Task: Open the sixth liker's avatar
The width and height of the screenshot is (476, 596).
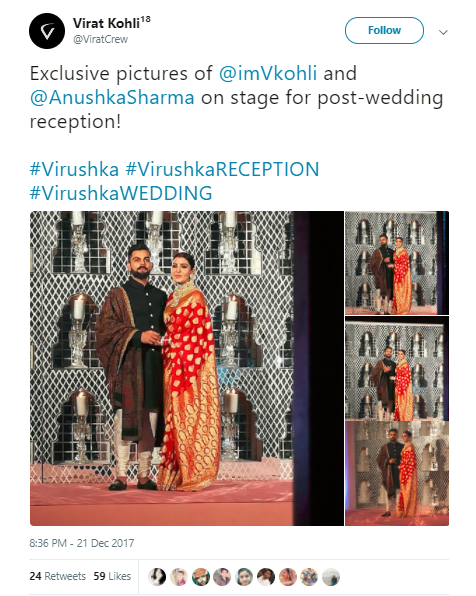Action: pyautogui.click(x=266, y=577)
